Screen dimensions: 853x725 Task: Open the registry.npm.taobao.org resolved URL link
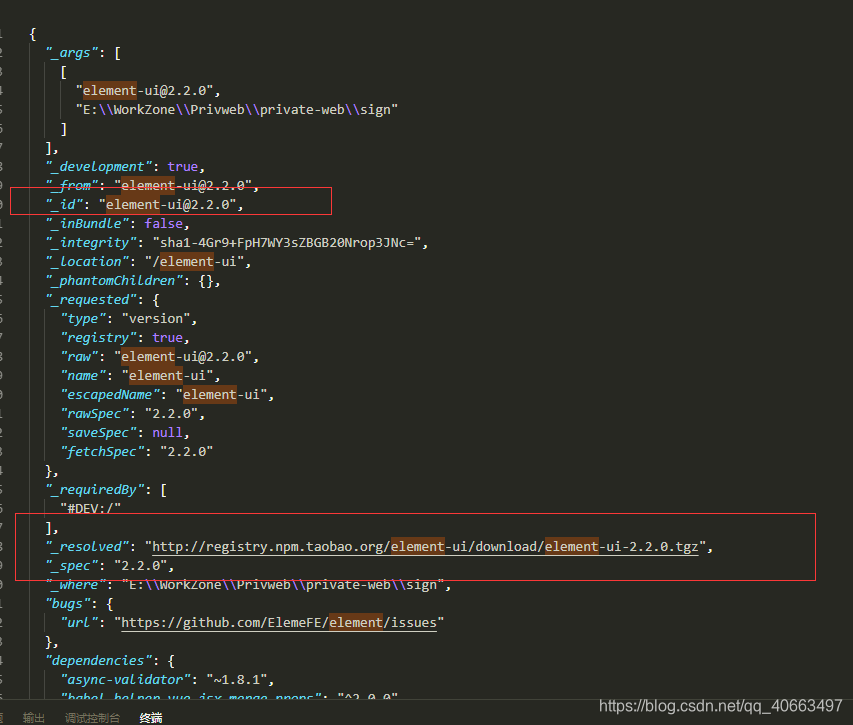[425, 547]
